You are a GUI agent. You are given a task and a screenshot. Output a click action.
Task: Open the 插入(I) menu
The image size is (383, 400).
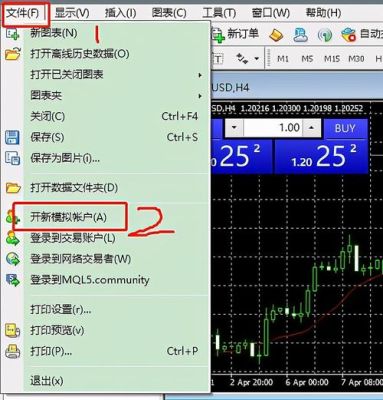[x=120, y=13]
